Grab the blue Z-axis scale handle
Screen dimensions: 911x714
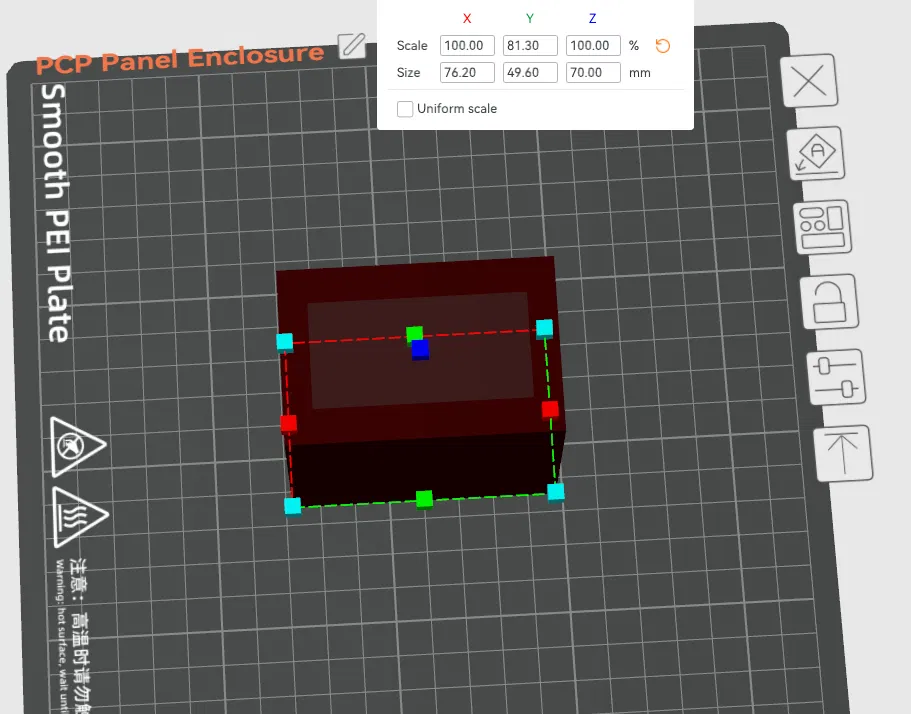[x=420, y=350]
